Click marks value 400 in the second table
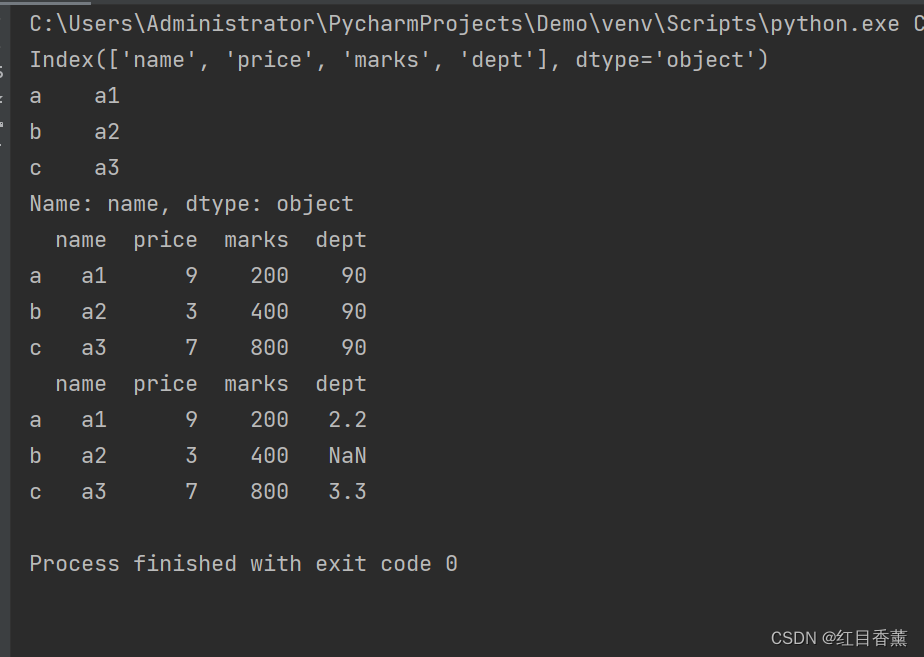 (x=269, y=456)
